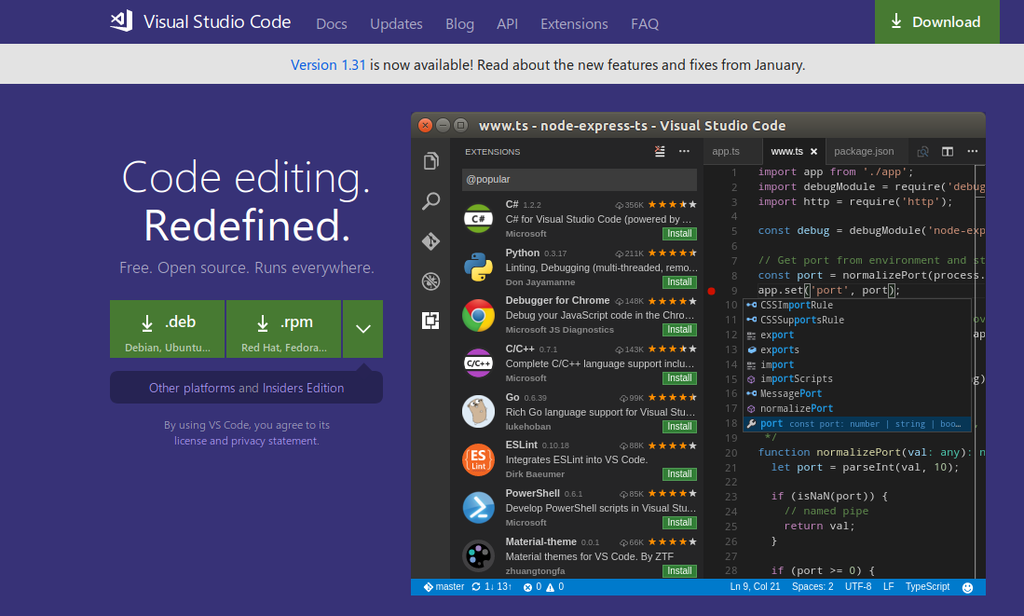This screenshot has height=616, width=1024.
Task: Click the Visual Studio Code logo icon
Action: point(121,21)
